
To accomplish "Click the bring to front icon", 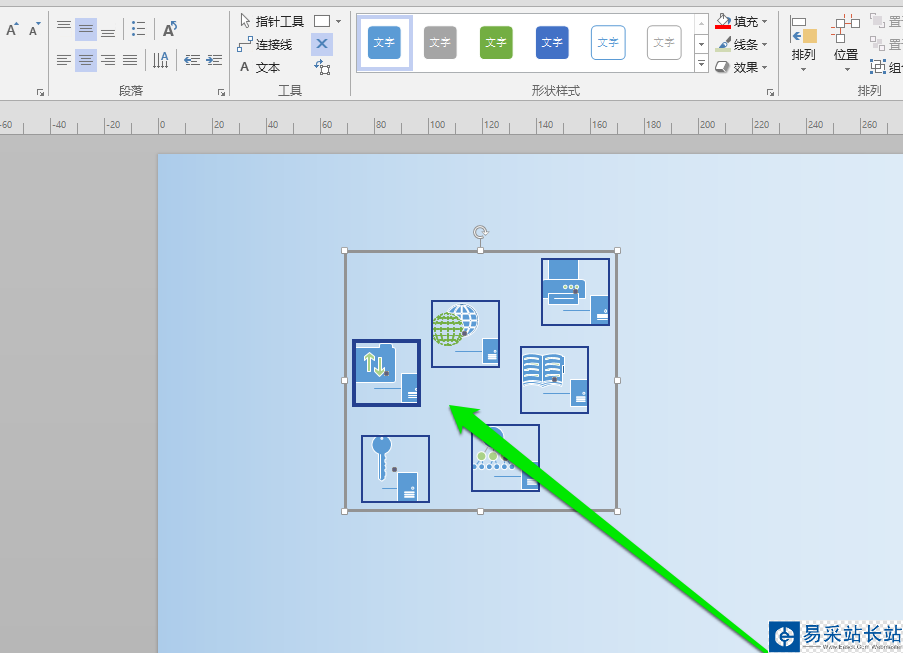I will point(878,21).
